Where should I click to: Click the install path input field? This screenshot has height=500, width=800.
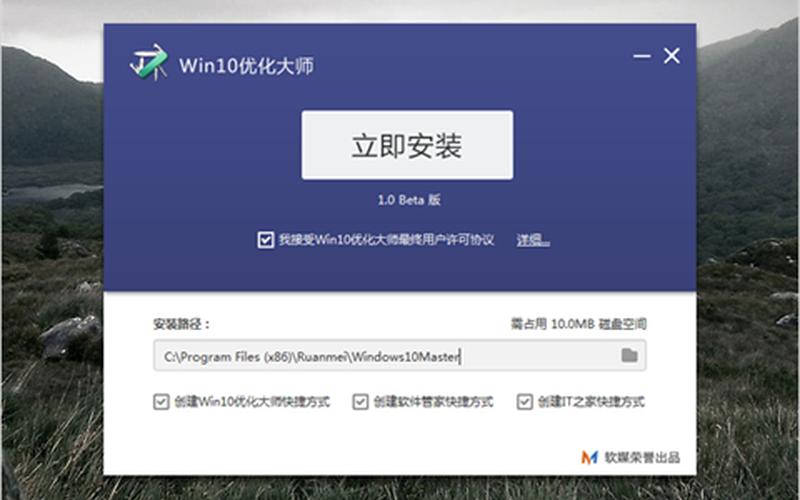click(x=399, y=356)
